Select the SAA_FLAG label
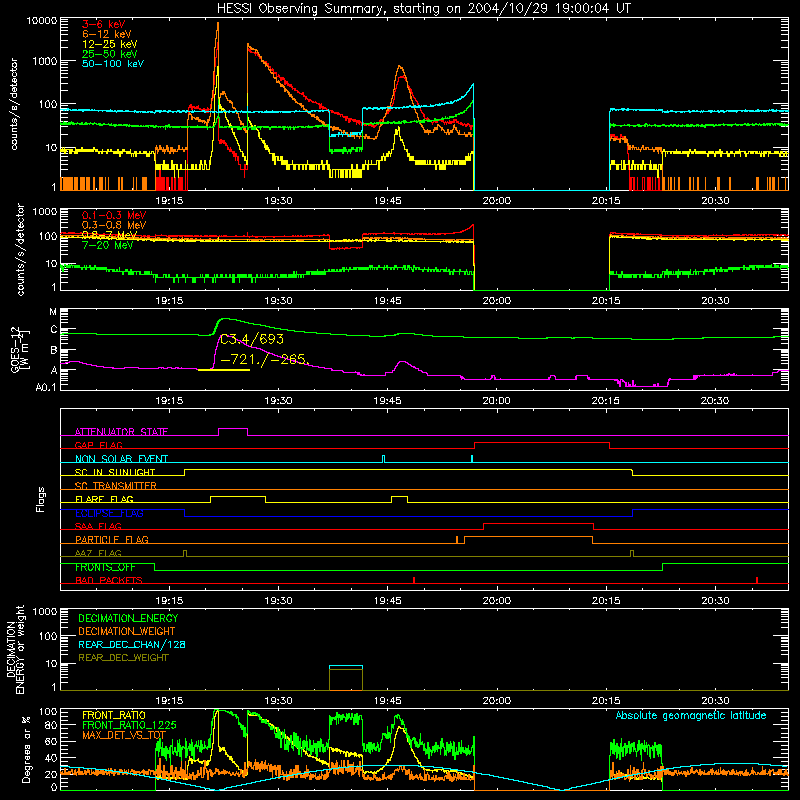 coord(98,526)
